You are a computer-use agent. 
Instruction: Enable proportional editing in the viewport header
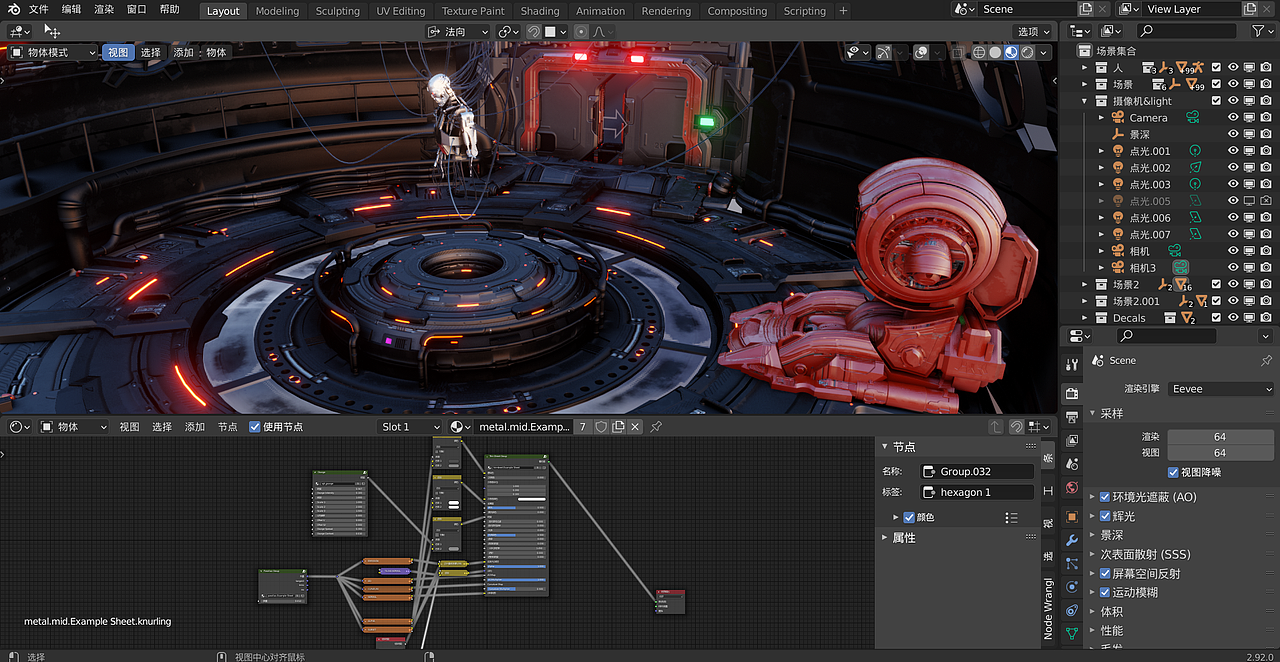581,31
